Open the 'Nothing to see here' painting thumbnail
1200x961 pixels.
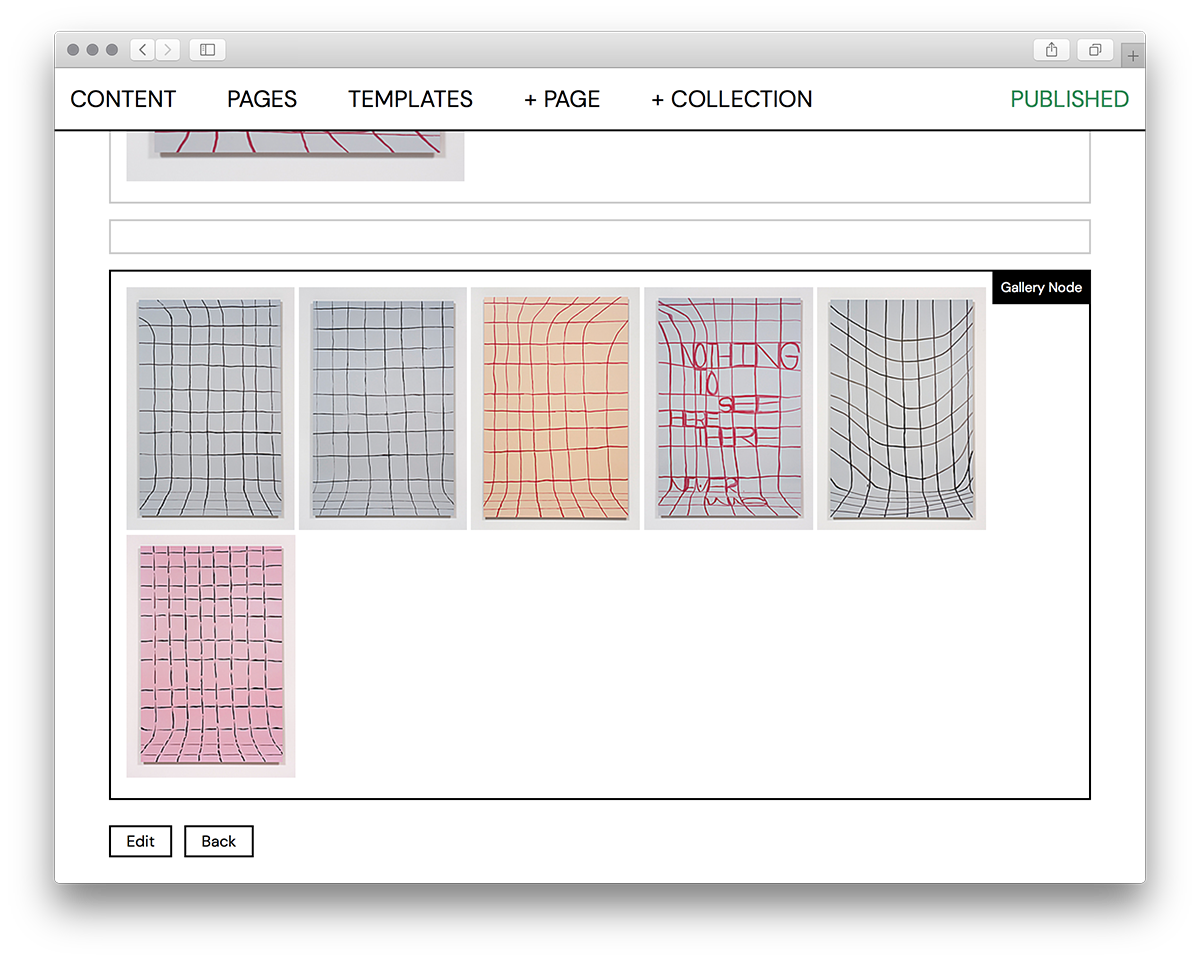728,408
